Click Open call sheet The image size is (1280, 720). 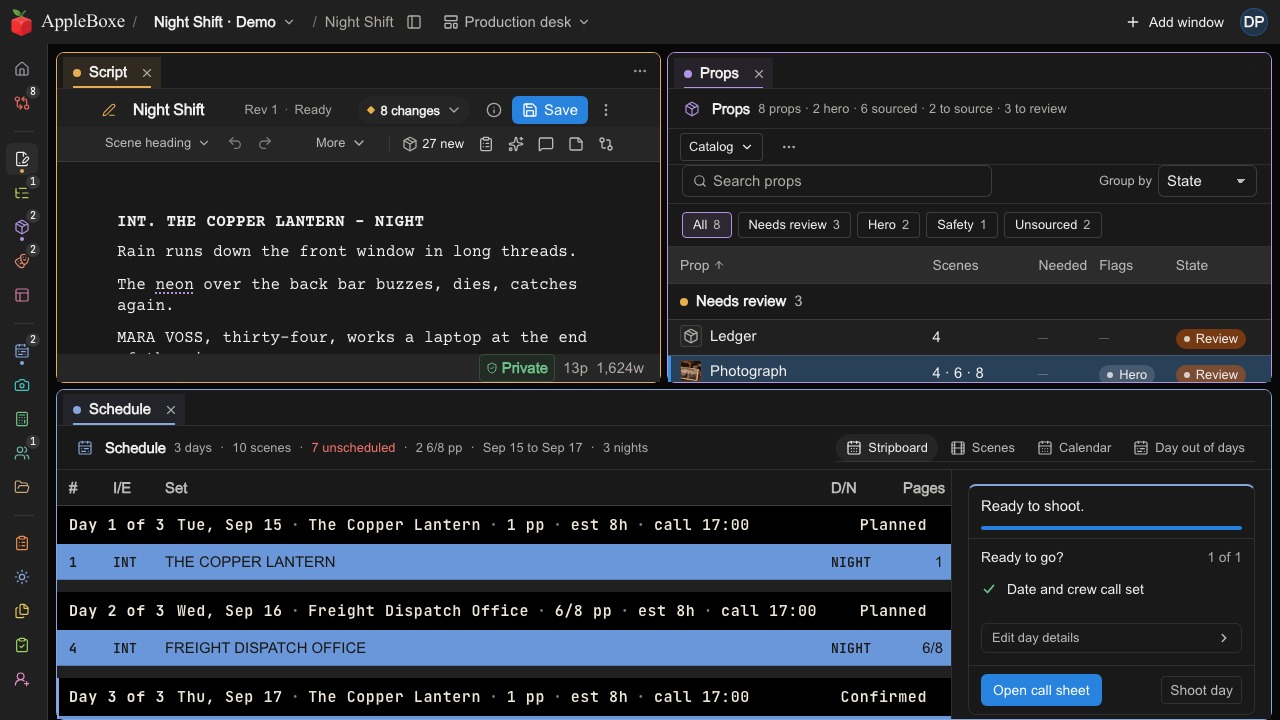pos(1041,690)
